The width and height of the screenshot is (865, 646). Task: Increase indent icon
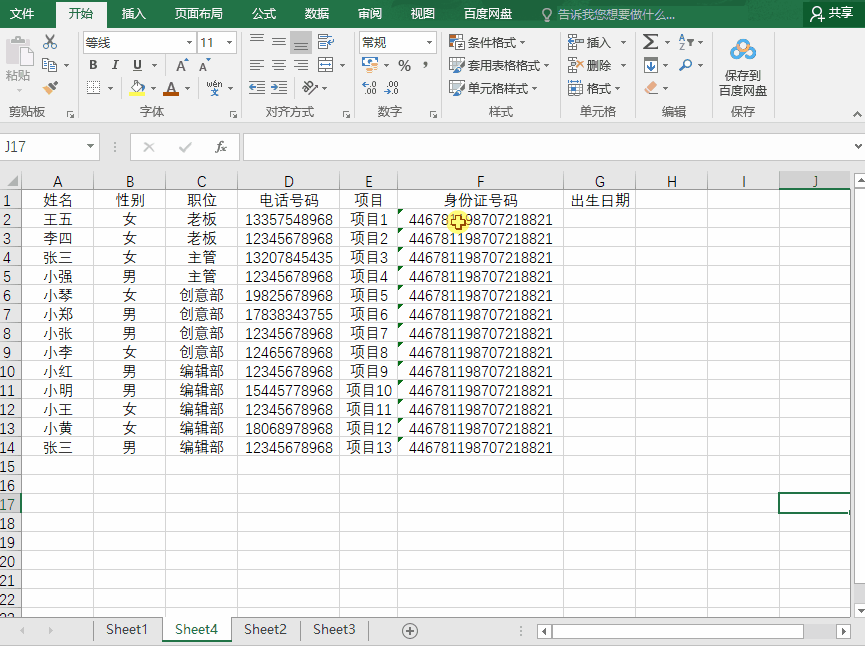[279, 88]
